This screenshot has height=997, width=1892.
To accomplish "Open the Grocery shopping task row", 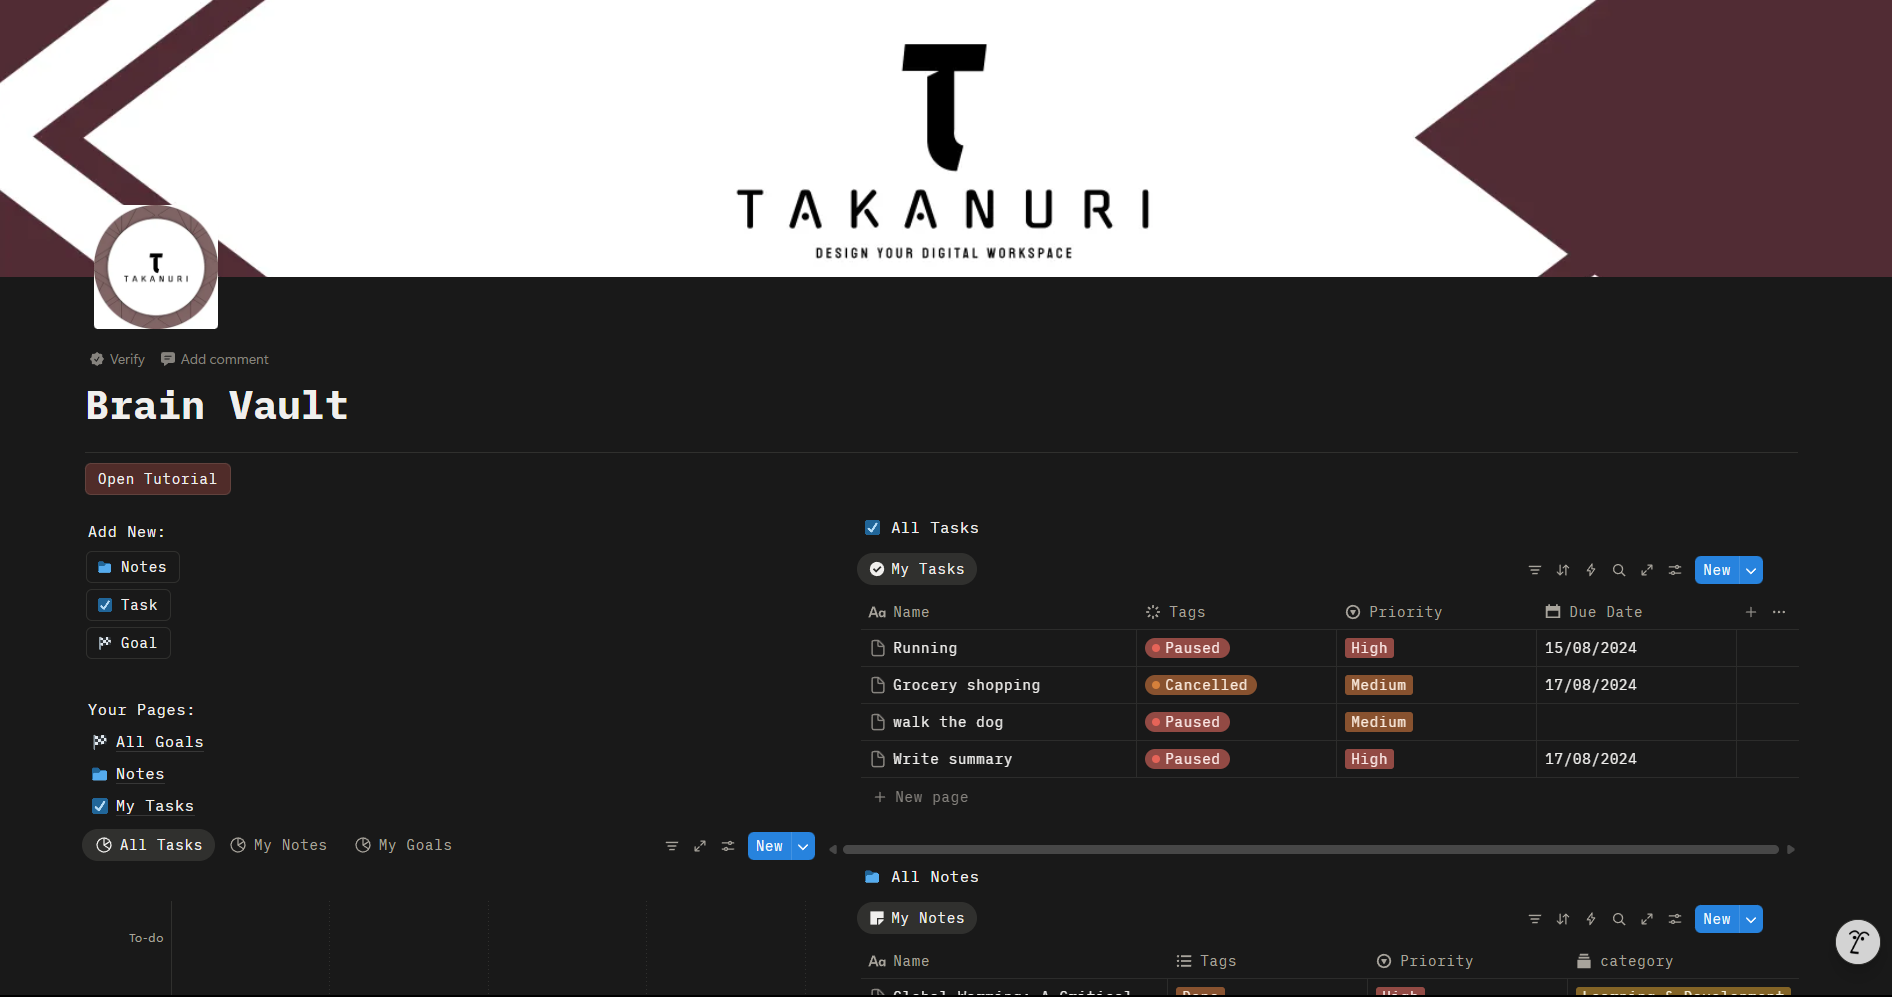I will (966, 685).
